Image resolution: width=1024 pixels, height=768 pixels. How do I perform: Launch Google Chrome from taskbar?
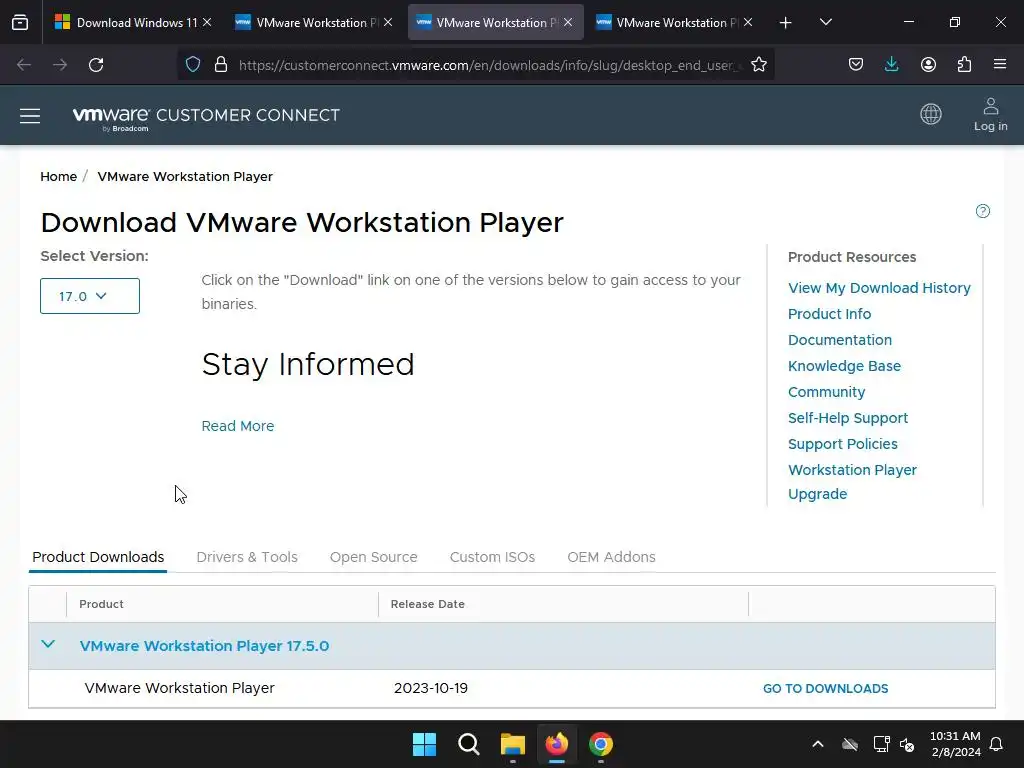point(601,744)
